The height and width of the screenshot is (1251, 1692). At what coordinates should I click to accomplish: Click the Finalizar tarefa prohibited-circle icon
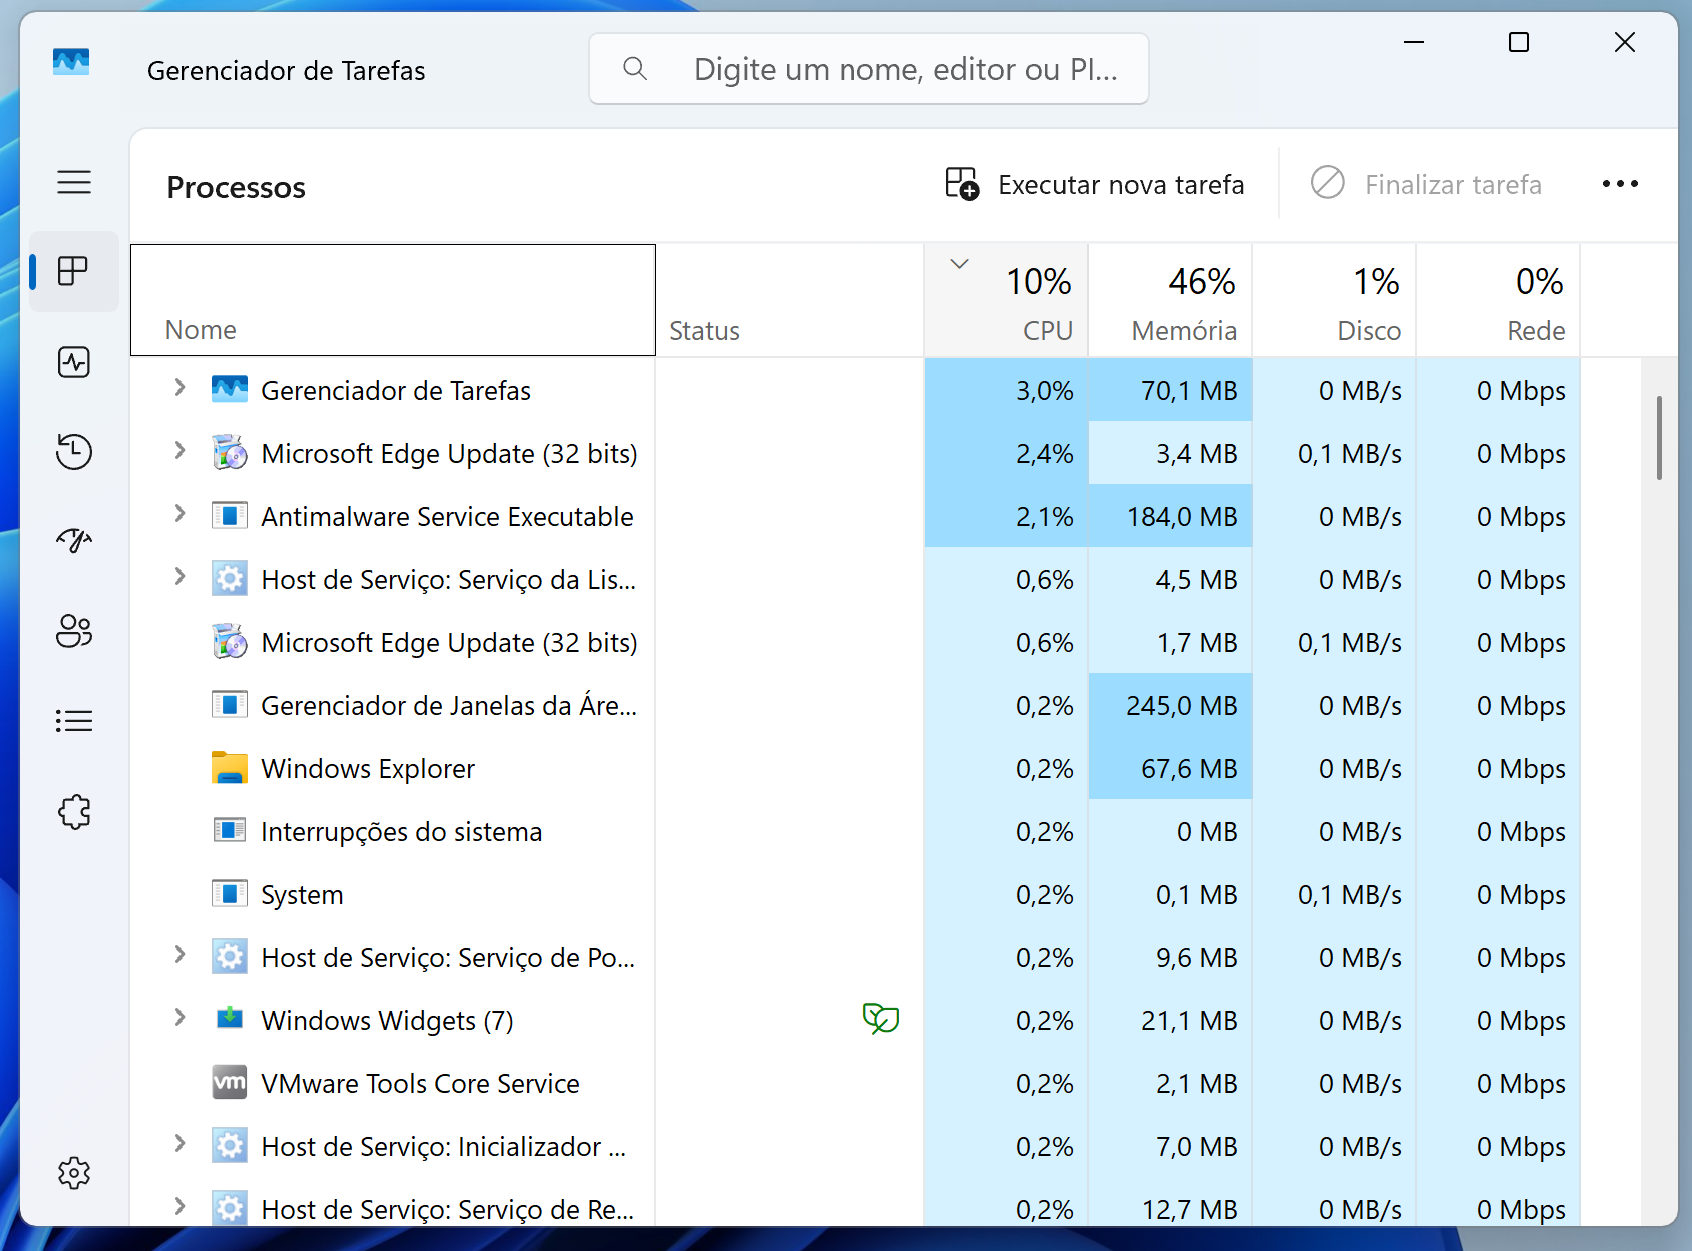pos(1327,182)
